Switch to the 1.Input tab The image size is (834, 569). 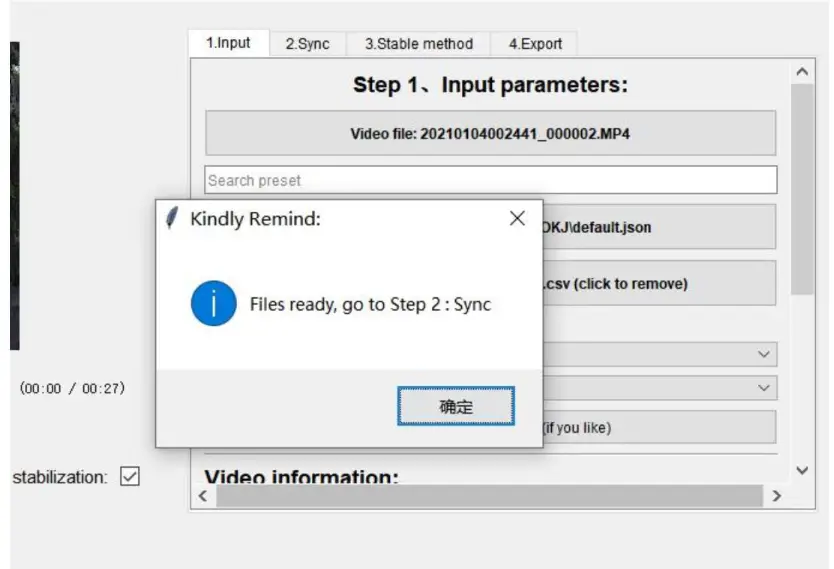[x=228, y=43]
